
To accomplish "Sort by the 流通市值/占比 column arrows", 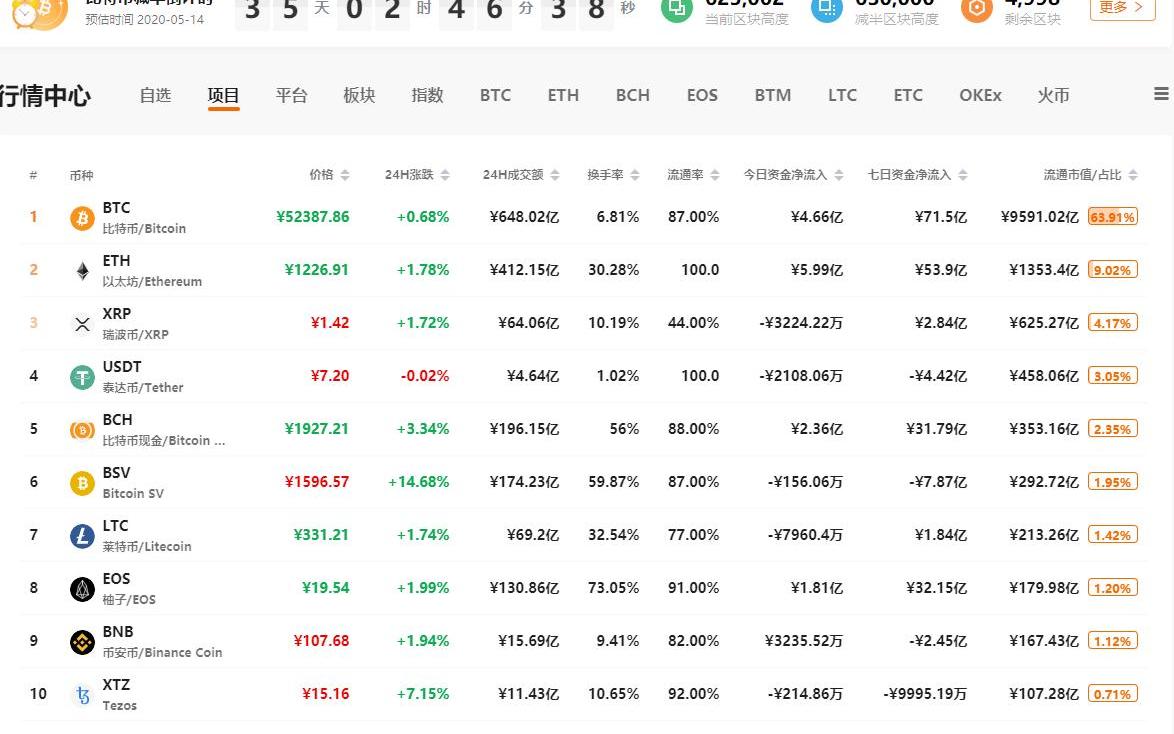I will pyautogui.click(x=1133, y=175).
